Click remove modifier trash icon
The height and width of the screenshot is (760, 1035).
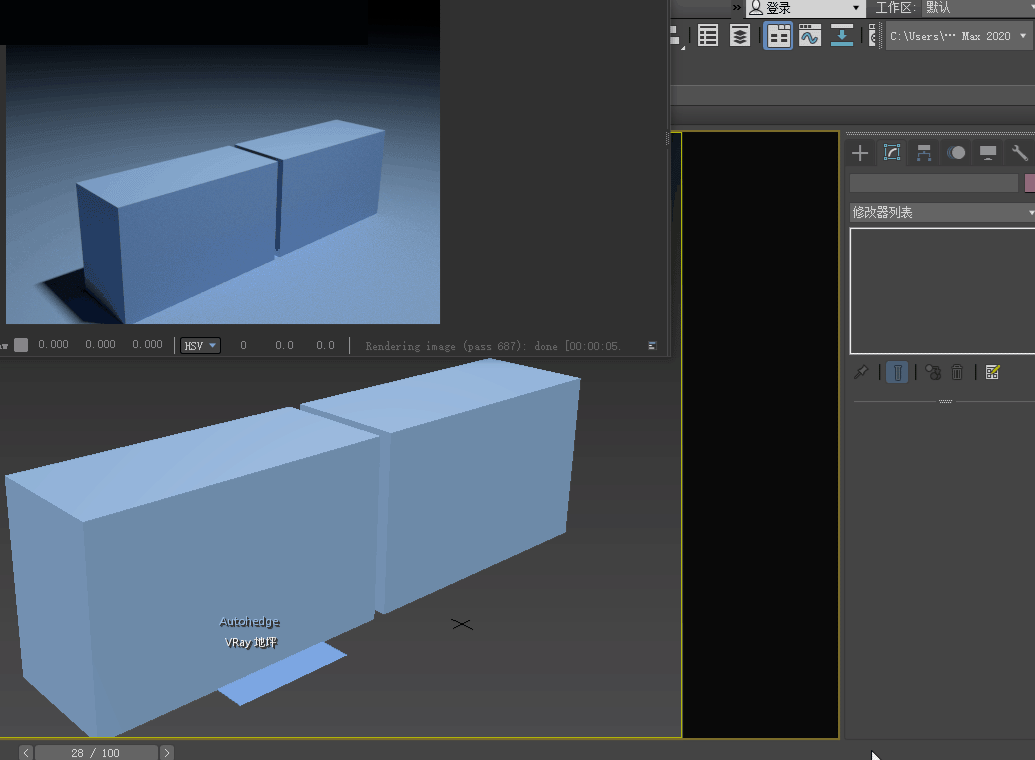pyautogui.click(x=957, y=372)
